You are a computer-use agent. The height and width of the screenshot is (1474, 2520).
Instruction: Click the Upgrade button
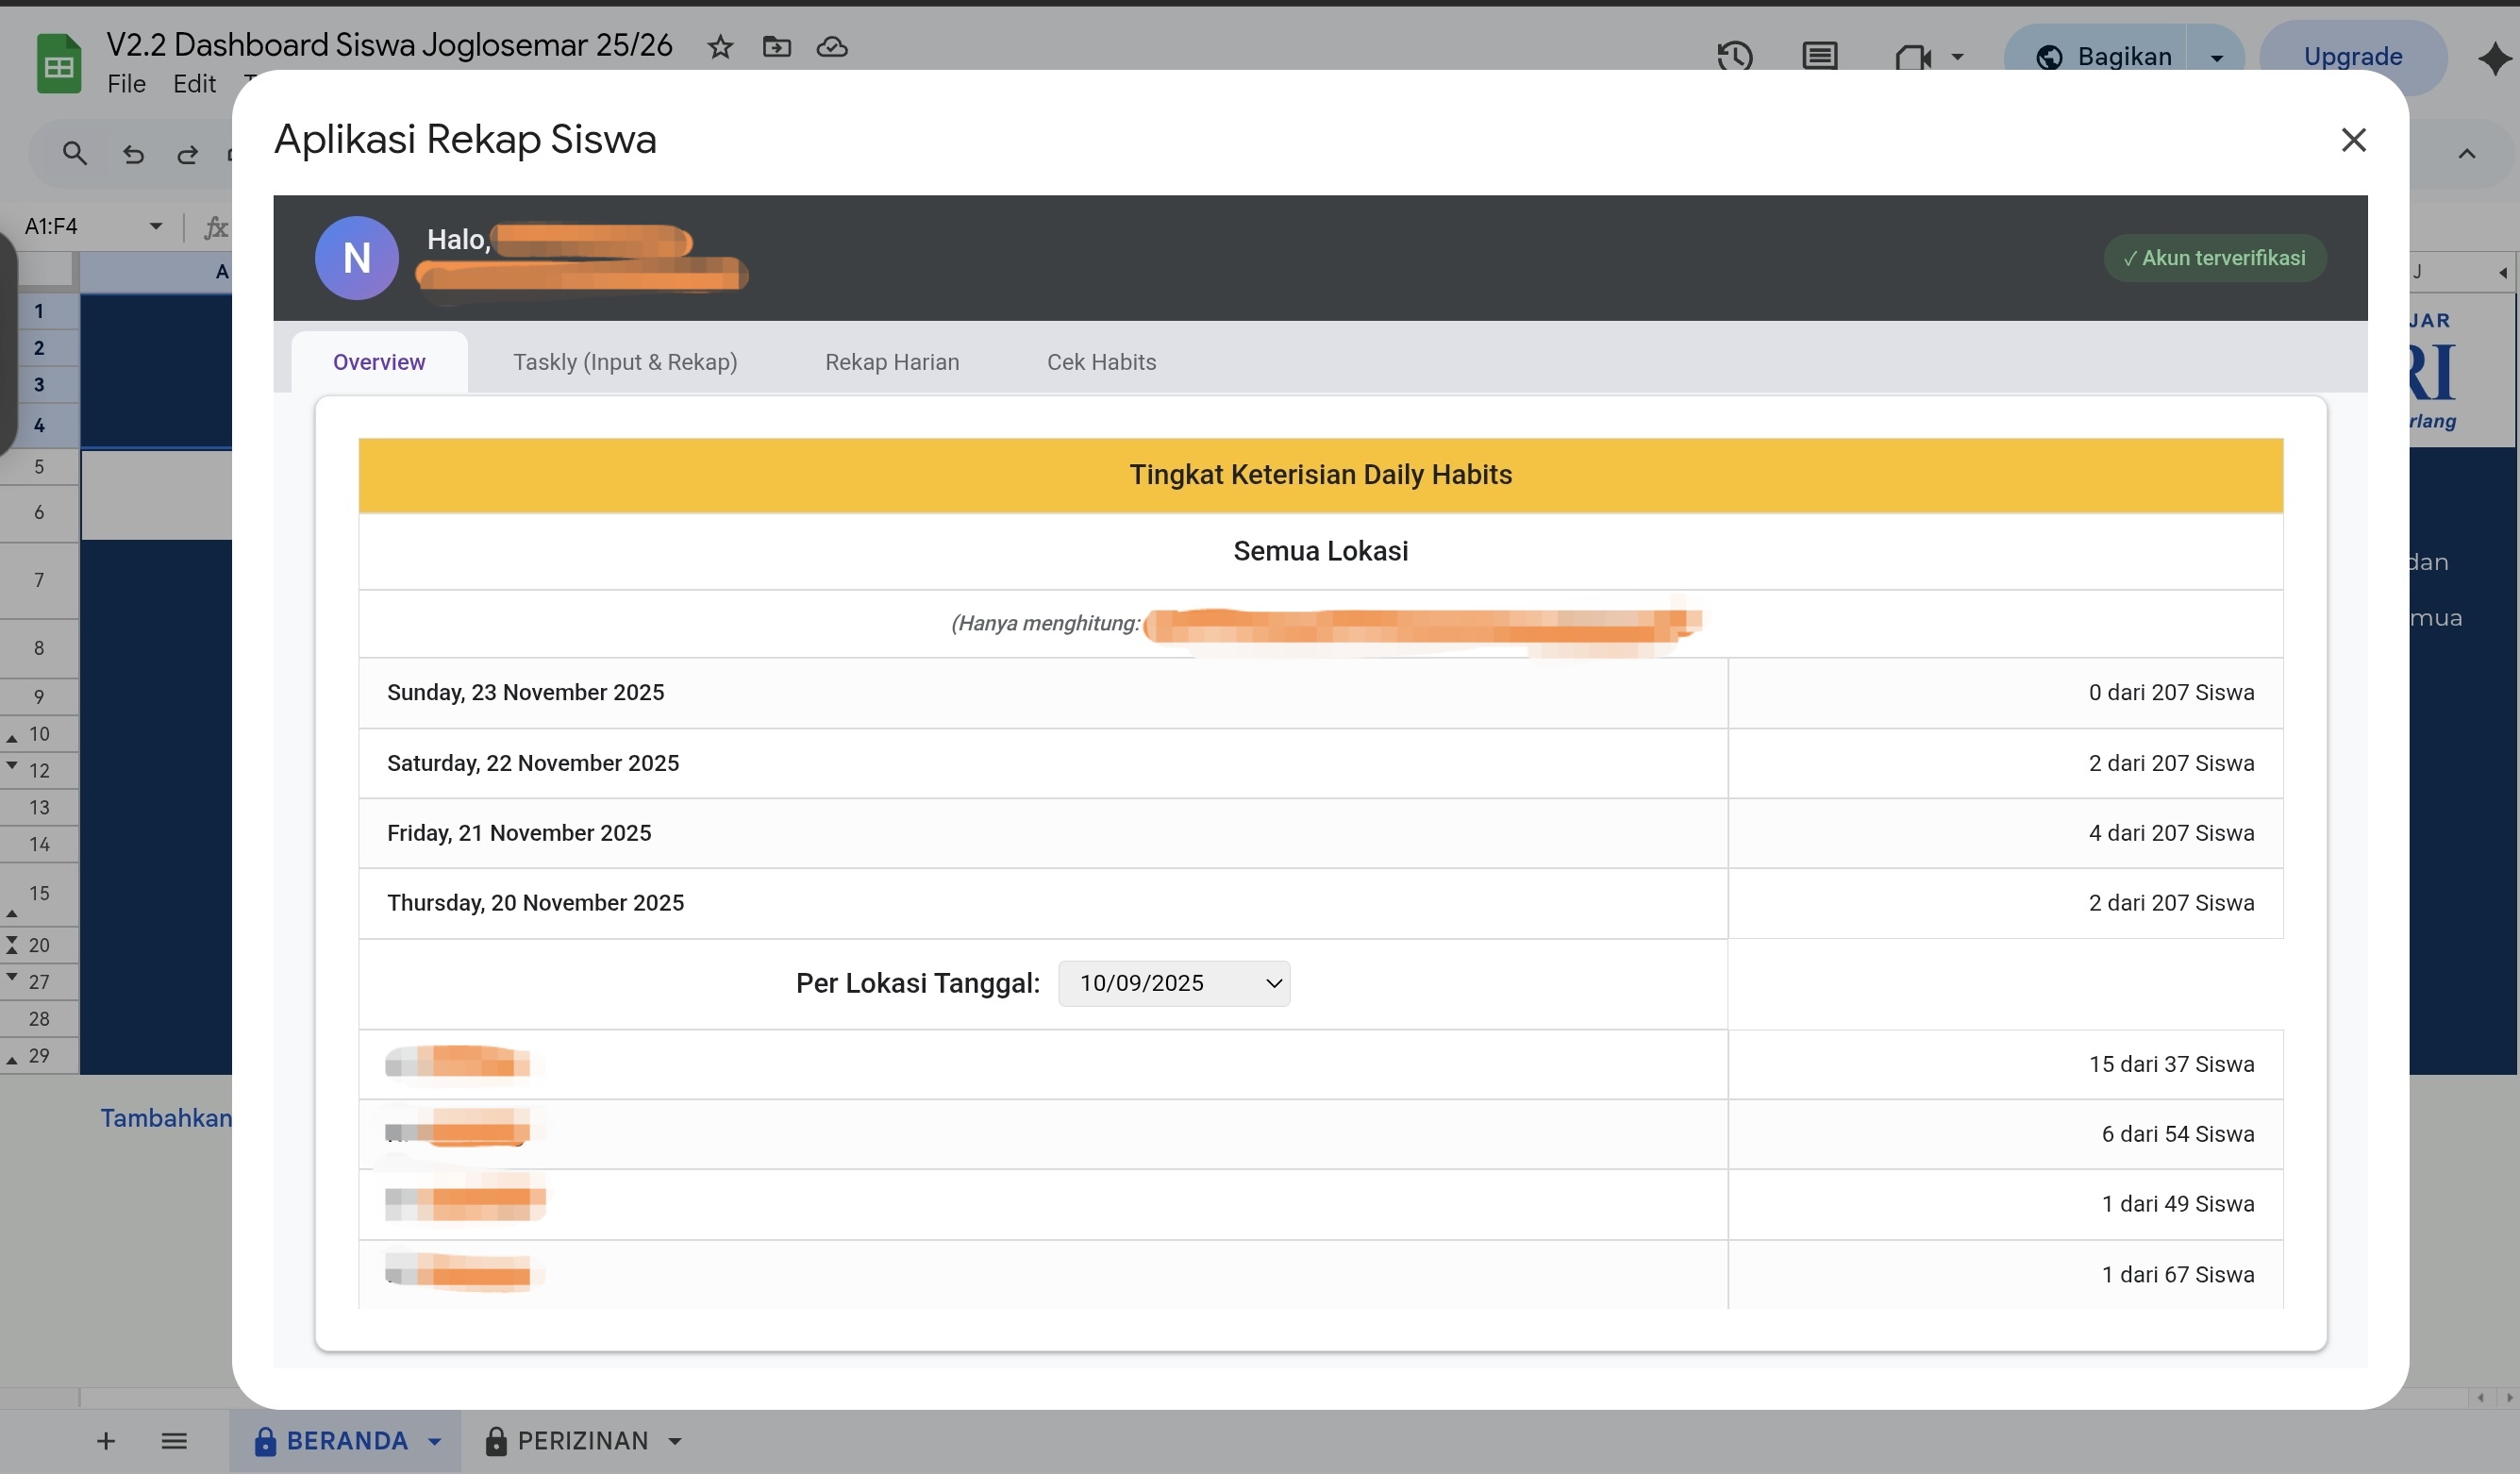coord(2352,57)
